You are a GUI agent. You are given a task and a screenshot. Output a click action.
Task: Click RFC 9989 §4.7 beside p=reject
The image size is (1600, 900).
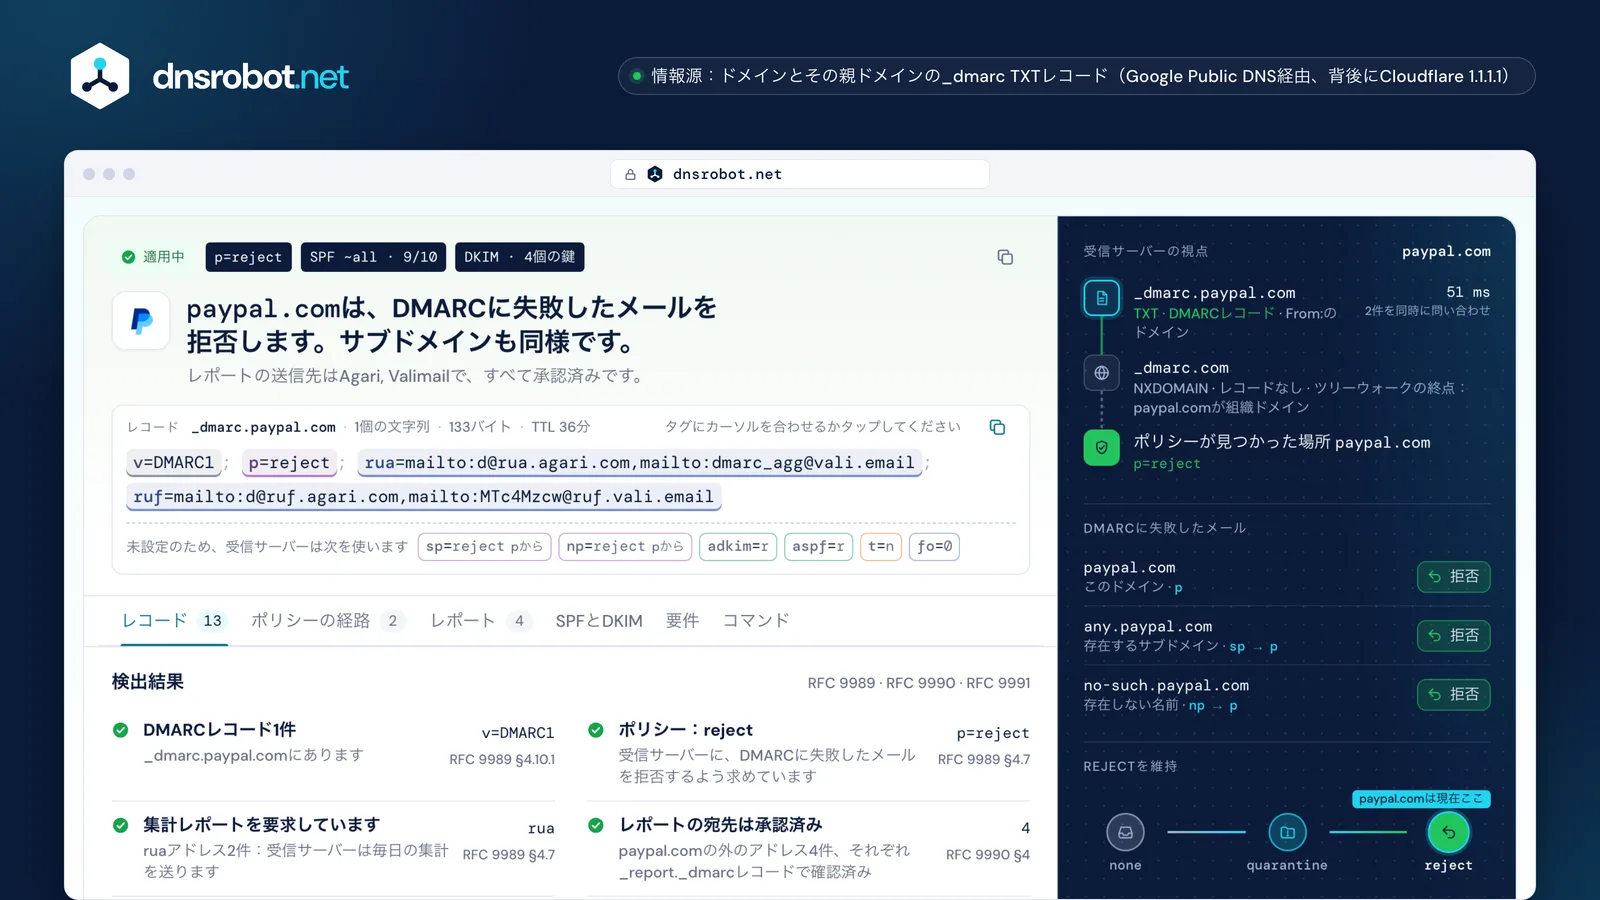pos(984,760)
